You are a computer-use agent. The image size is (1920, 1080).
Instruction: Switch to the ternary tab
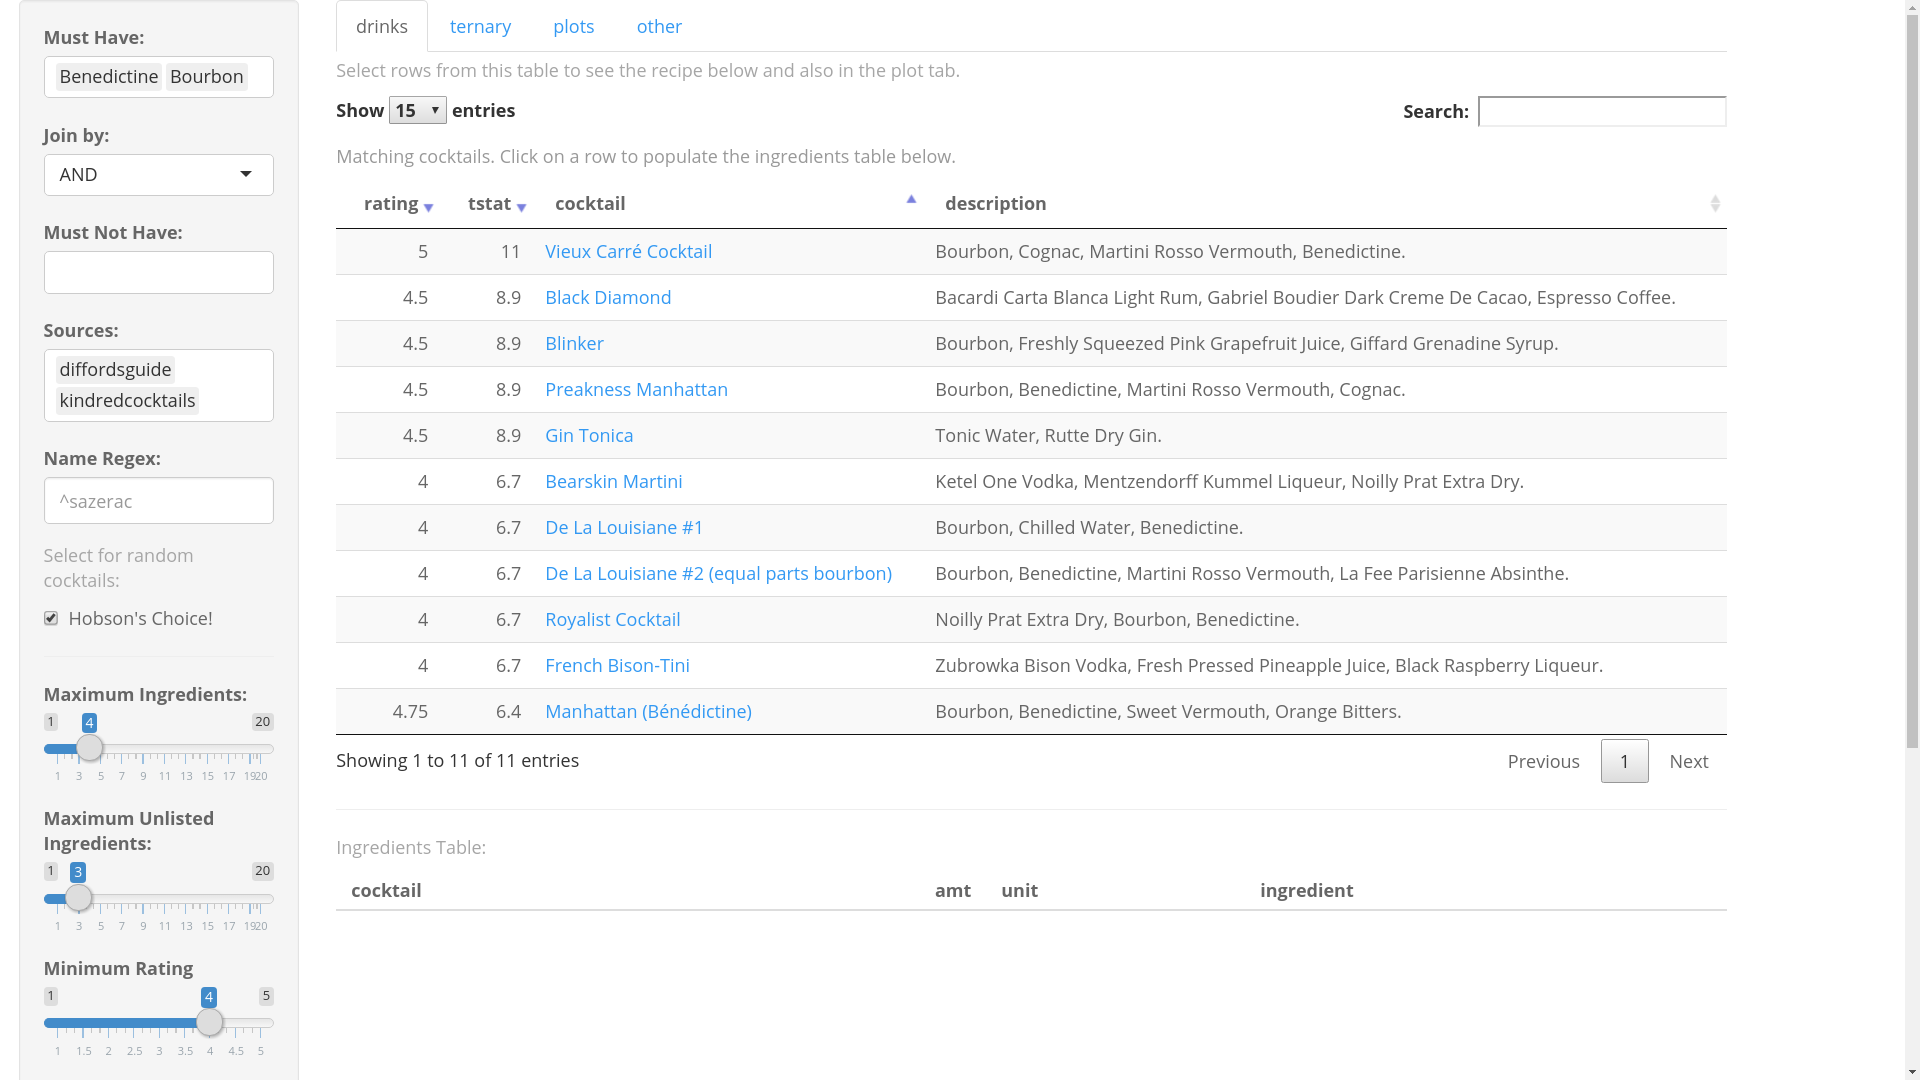coord(480,26)
